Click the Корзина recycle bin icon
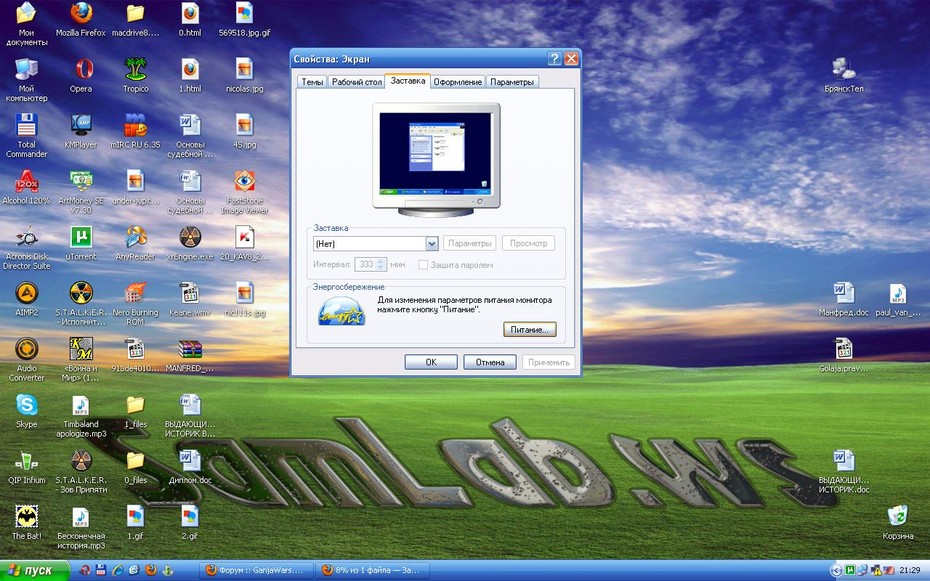The width and height of the screenshot is (930, 581). tap(897, 522)
